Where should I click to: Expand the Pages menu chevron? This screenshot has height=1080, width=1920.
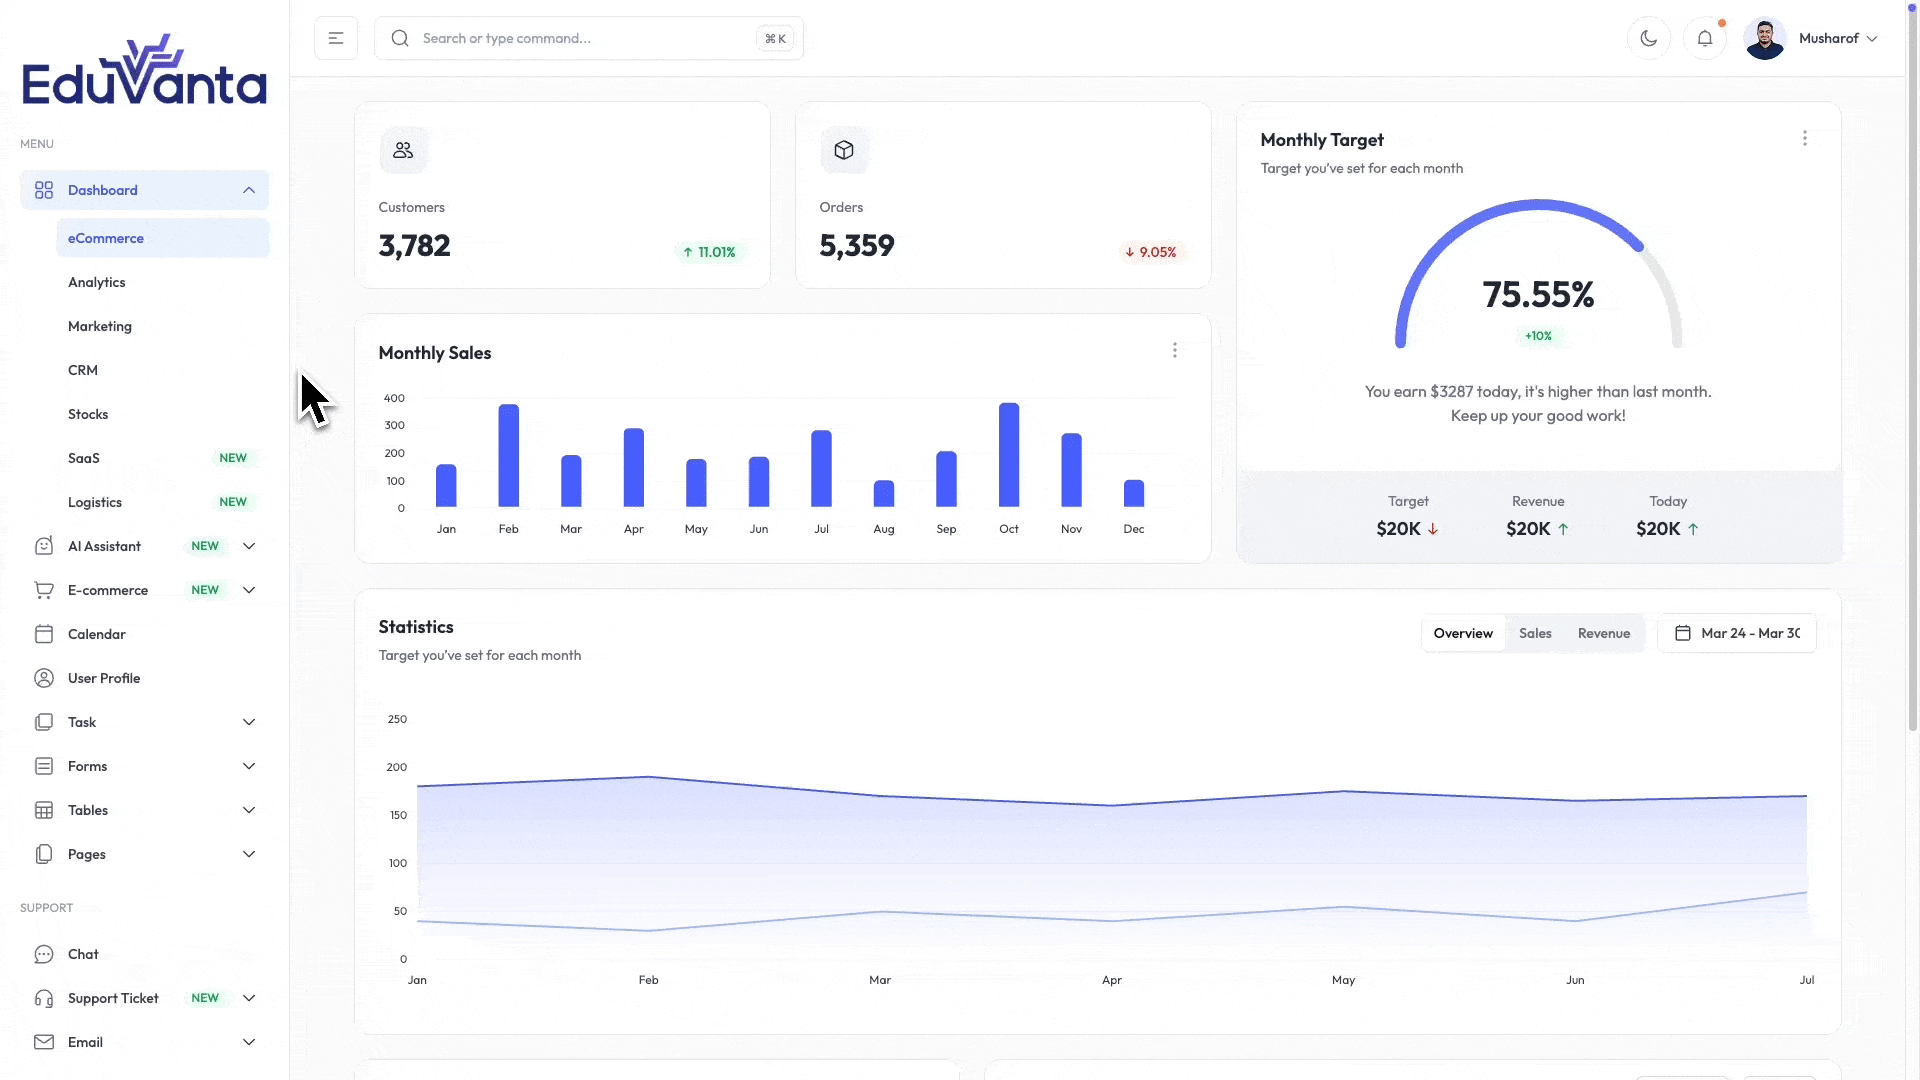click(249, 854)
